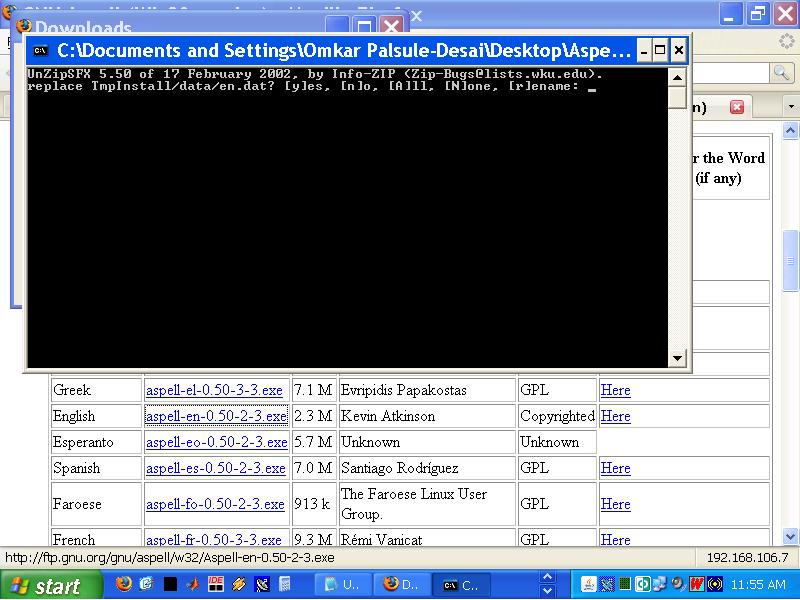Image resolution: width=800 pixels, height=600 pixels.
Task: Click the taskbar clock showing 11:55 AM
Action: (x=758, y=585)
